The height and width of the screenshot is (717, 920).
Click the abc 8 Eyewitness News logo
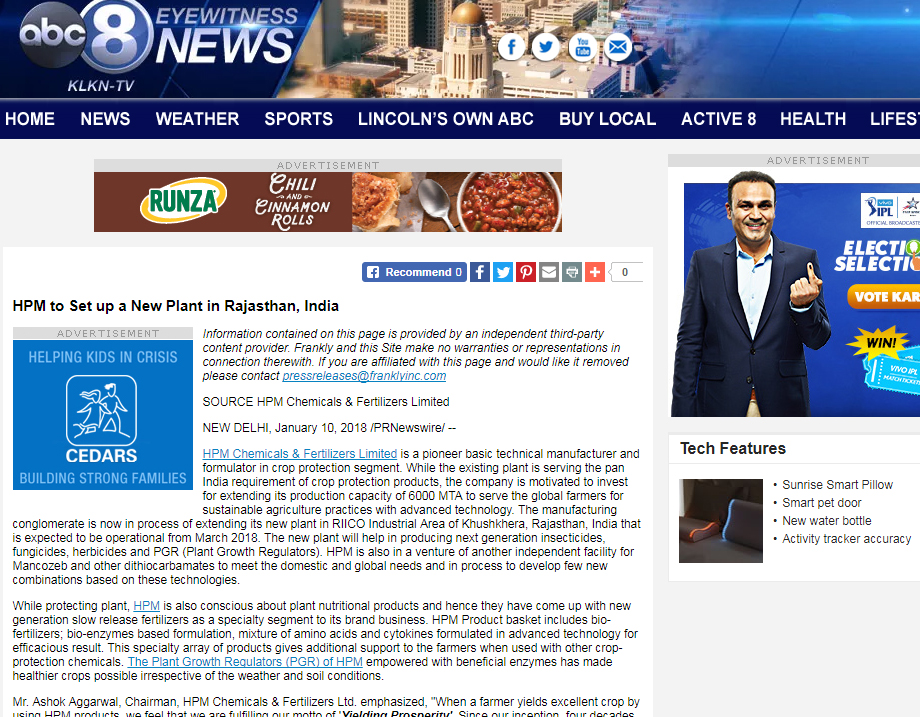pyautogui.click(x=158, y=47)
